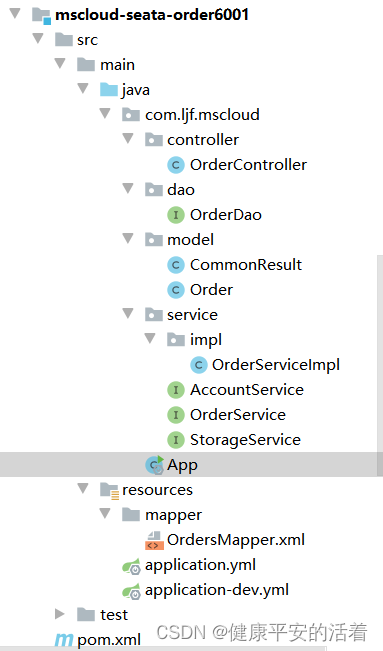This screenshot has width=383, height=651.
Task: Collapse the mapper folder arrow
Action: click(x=106, y=514)
